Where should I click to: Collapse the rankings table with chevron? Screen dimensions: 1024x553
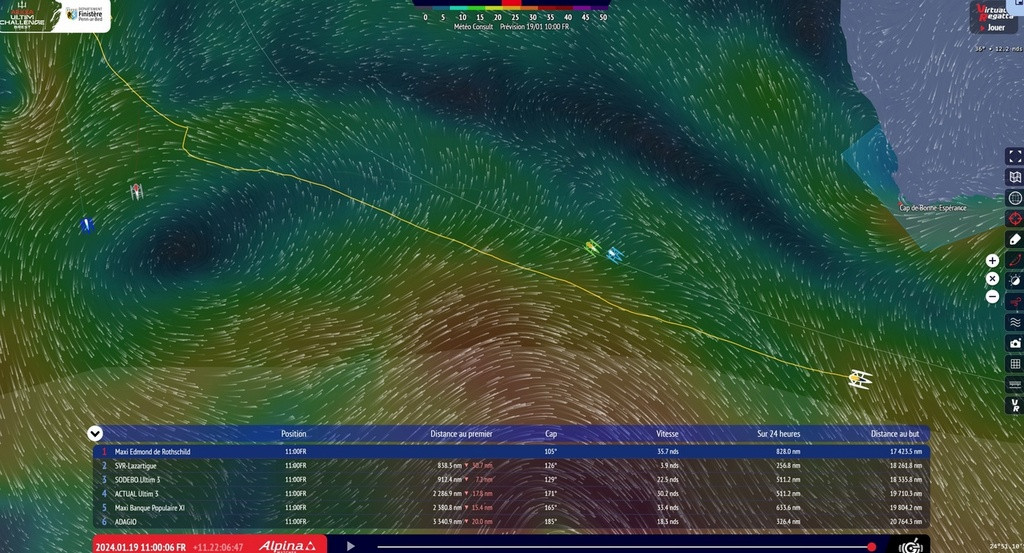tap(95, 434)
